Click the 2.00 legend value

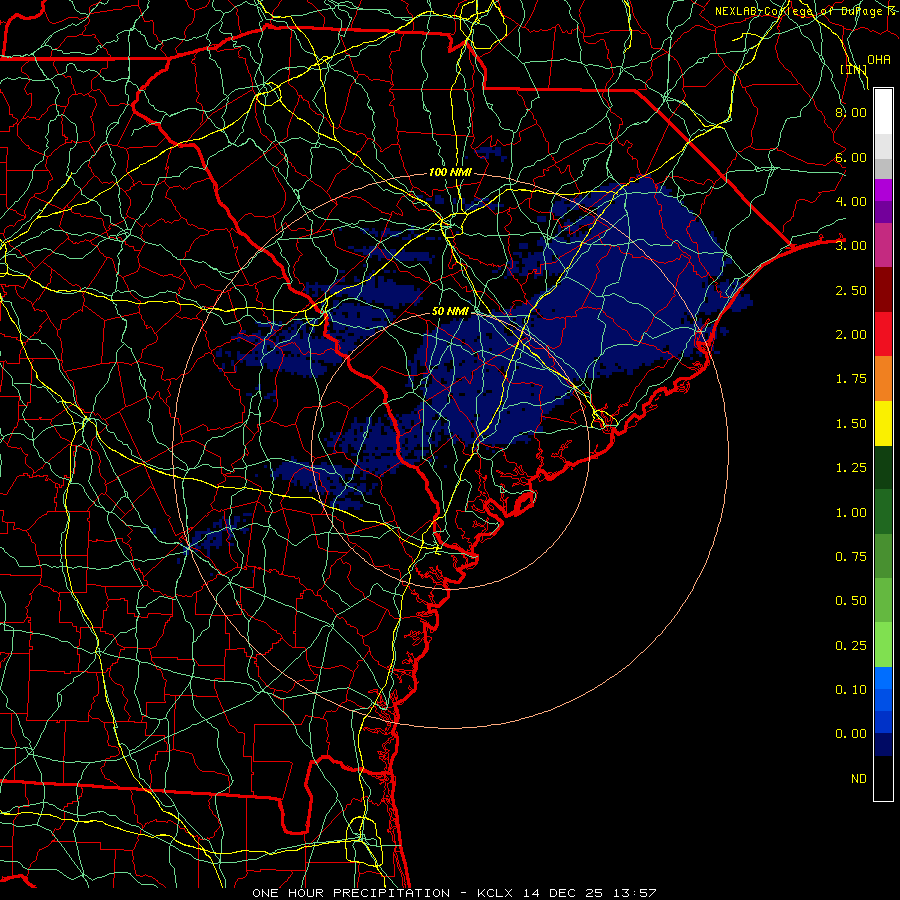point(851,335)
